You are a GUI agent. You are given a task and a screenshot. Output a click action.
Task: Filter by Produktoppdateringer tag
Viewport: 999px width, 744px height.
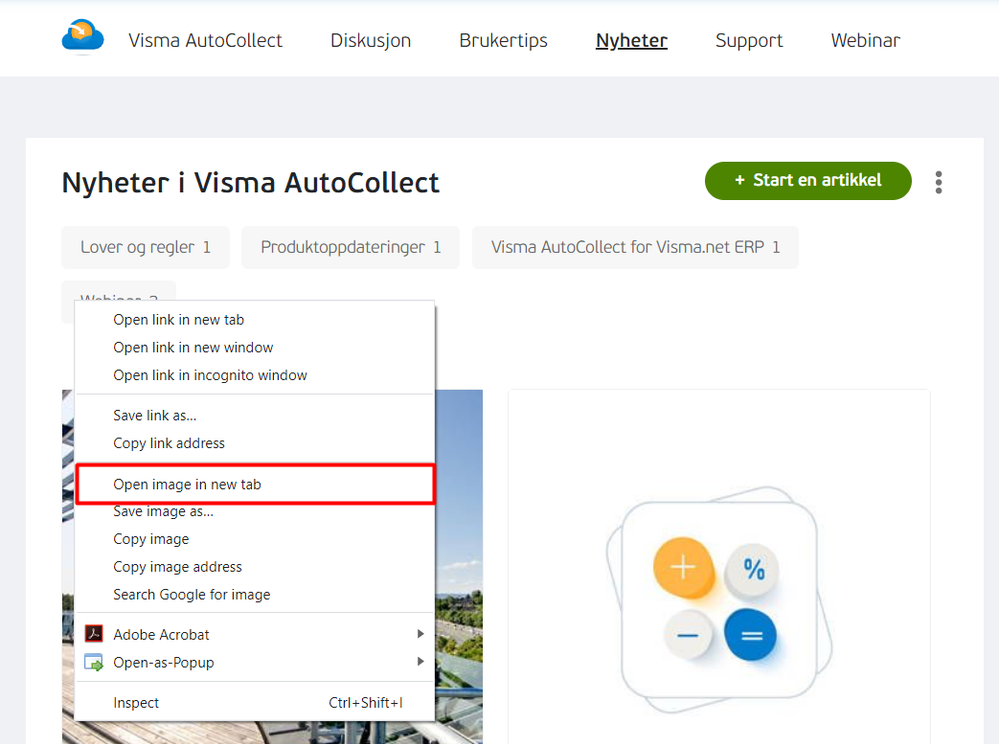(350, 247)
